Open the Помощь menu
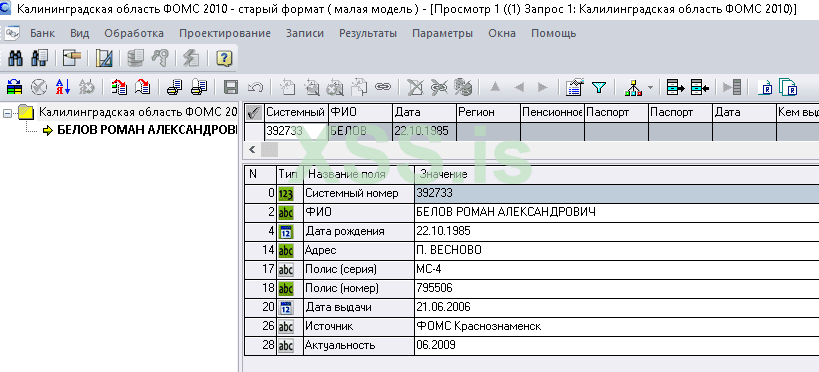The width and height of the screenshot is (819, 372). pos(554,33)
